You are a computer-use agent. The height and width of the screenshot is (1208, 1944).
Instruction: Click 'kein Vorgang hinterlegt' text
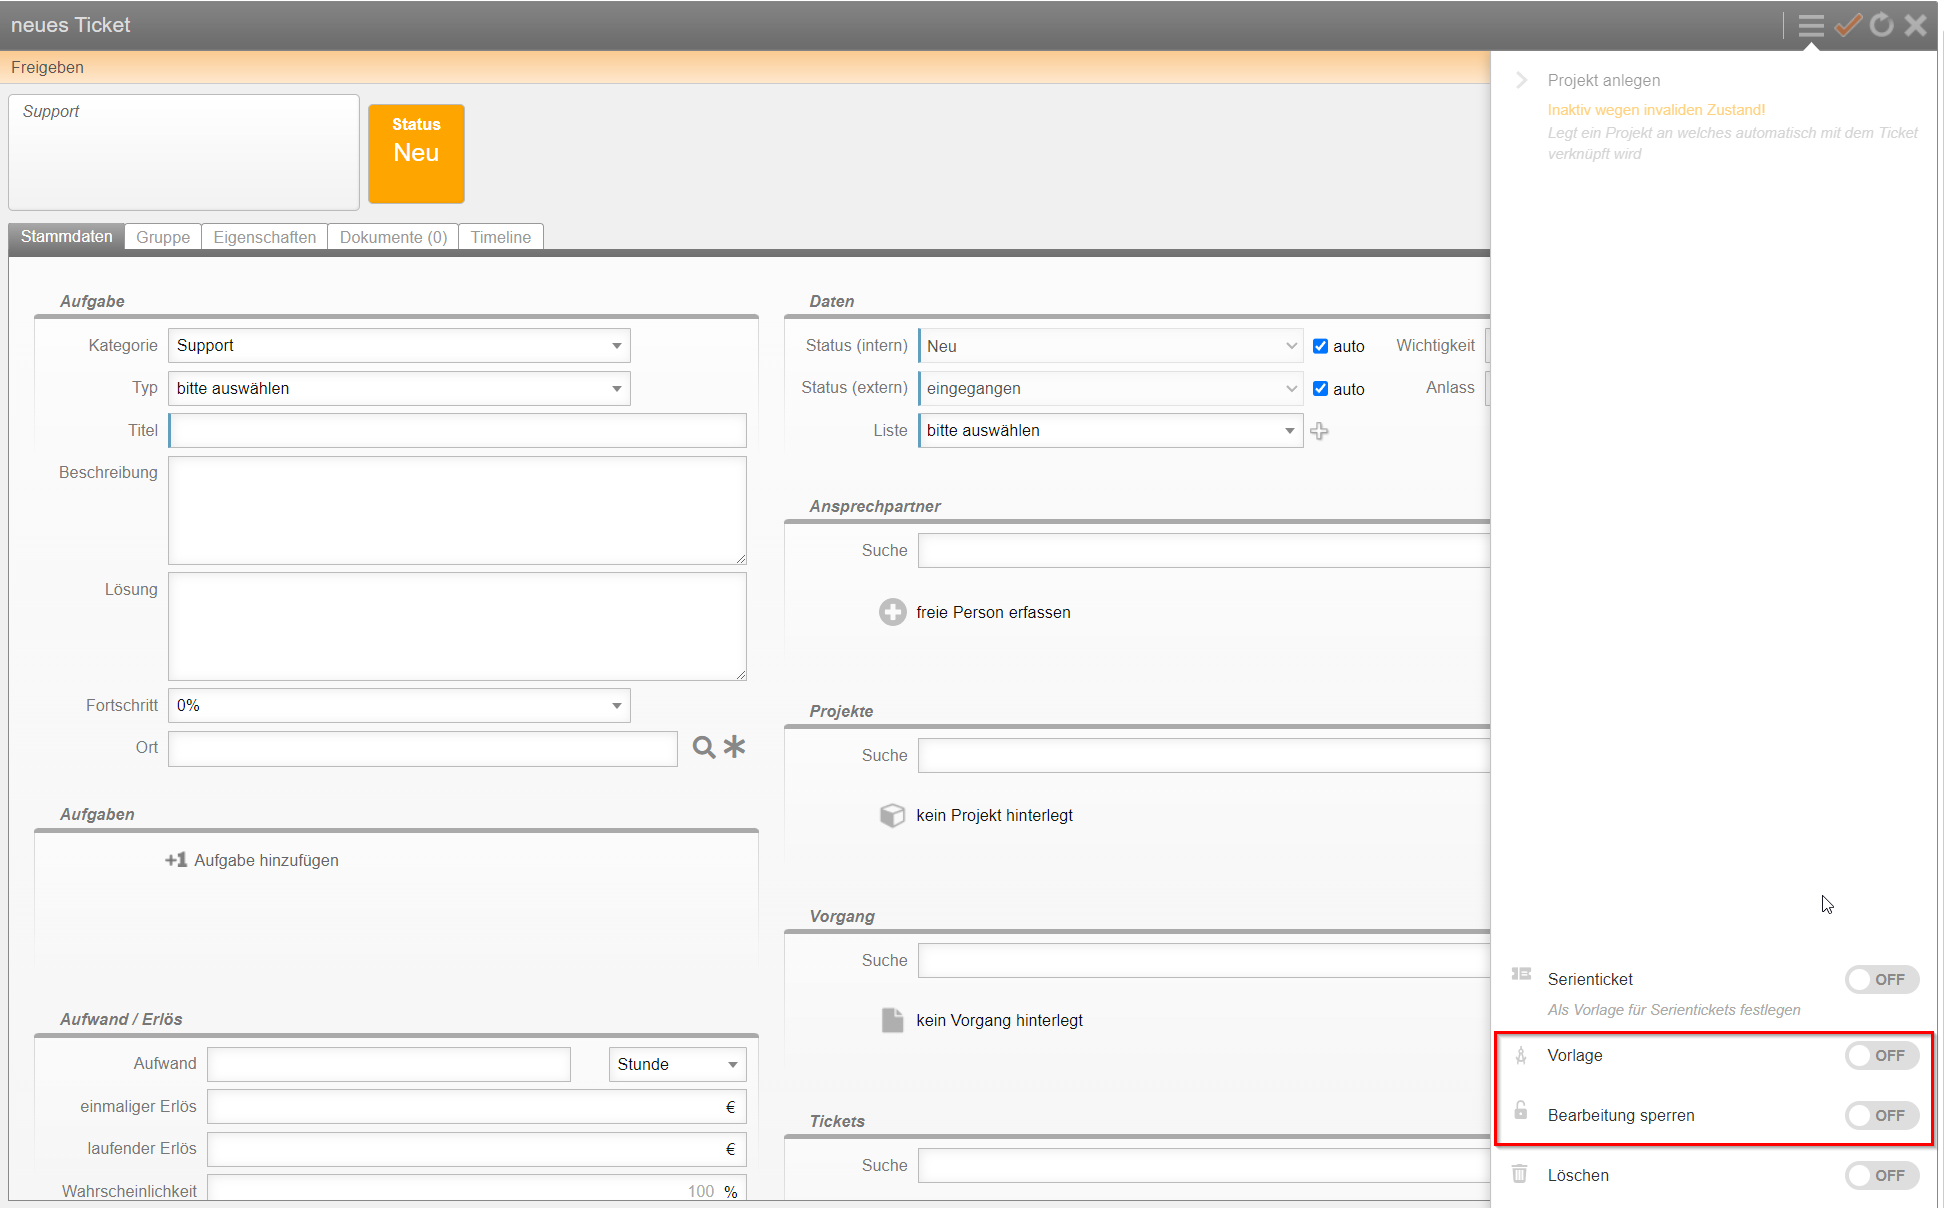[999, 1020]
